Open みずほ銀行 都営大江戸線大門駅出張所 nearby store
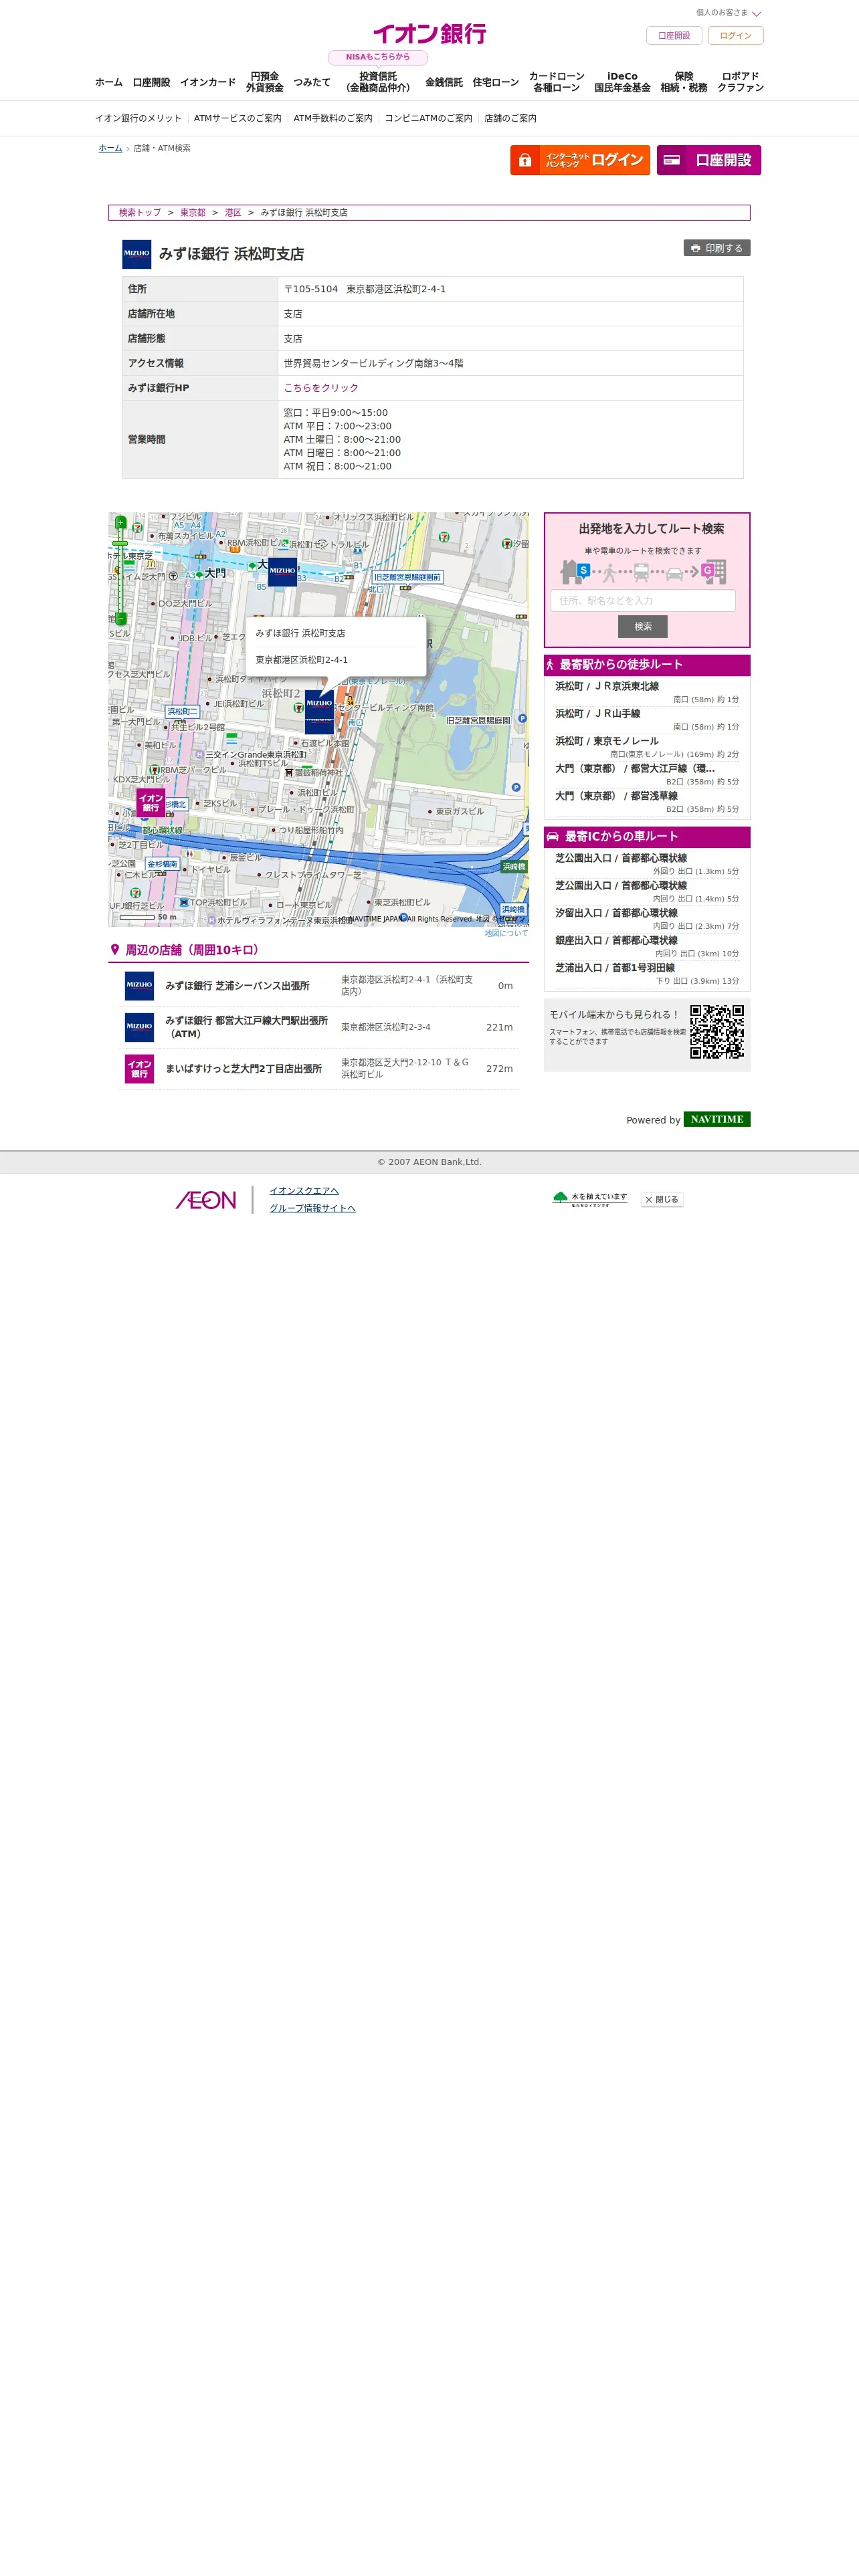Viewport: 859px width, 2576px height. point(246,1027)
